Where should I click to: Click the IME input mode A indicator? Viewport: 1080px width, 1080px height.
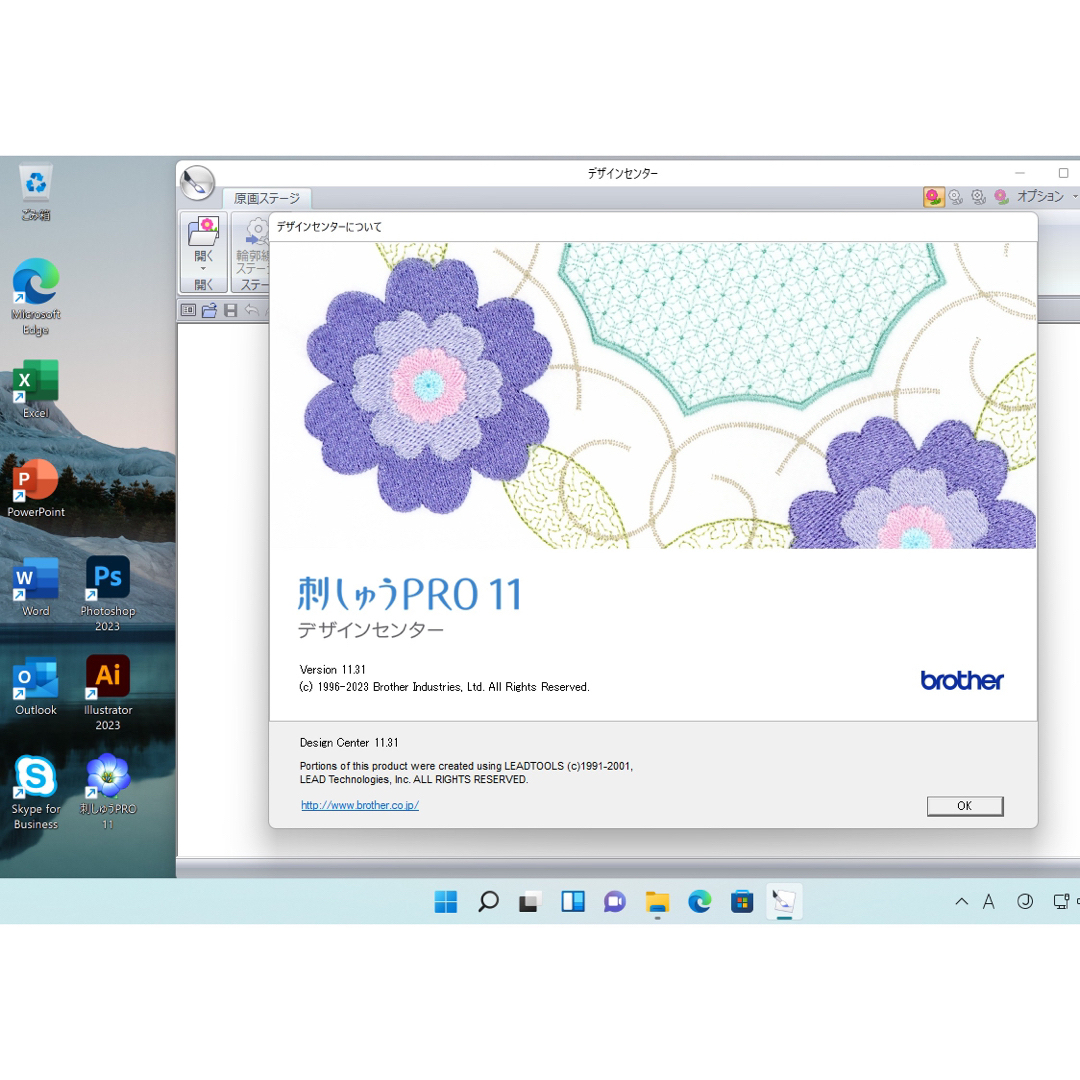pos(989,901)
